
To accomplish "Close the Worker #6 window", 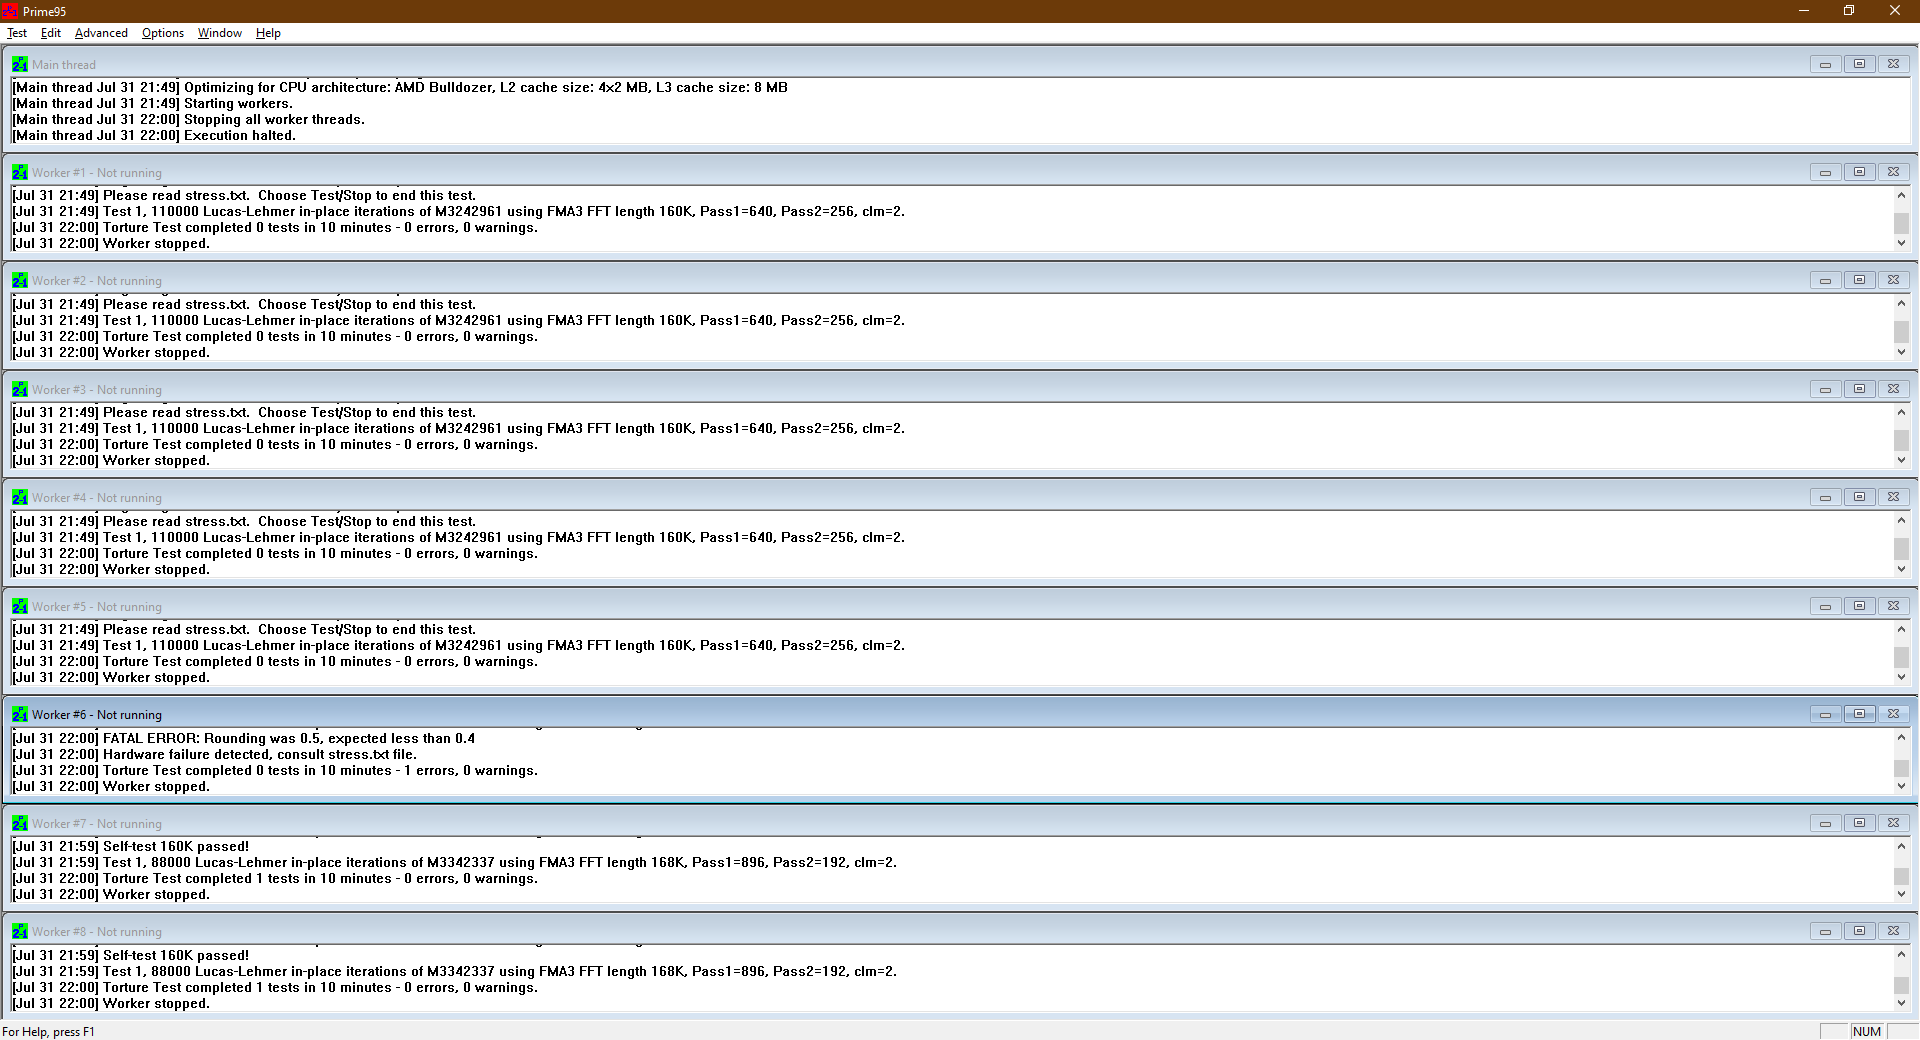I will coord(1893,714).
